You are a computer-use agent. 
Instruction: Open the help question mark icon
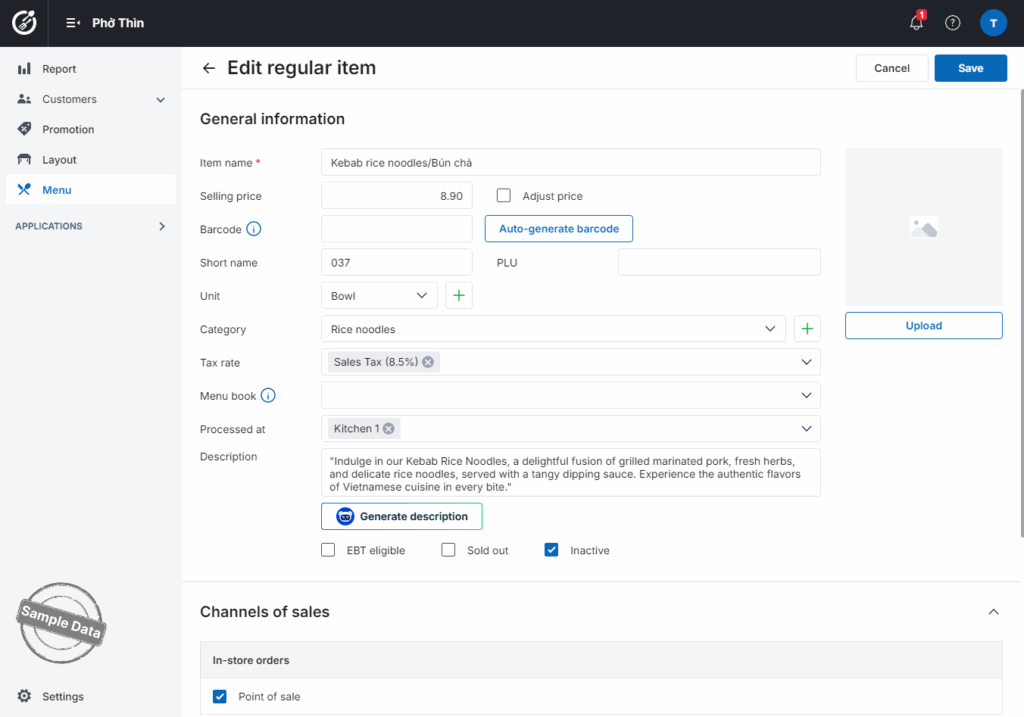coord(953,23)
